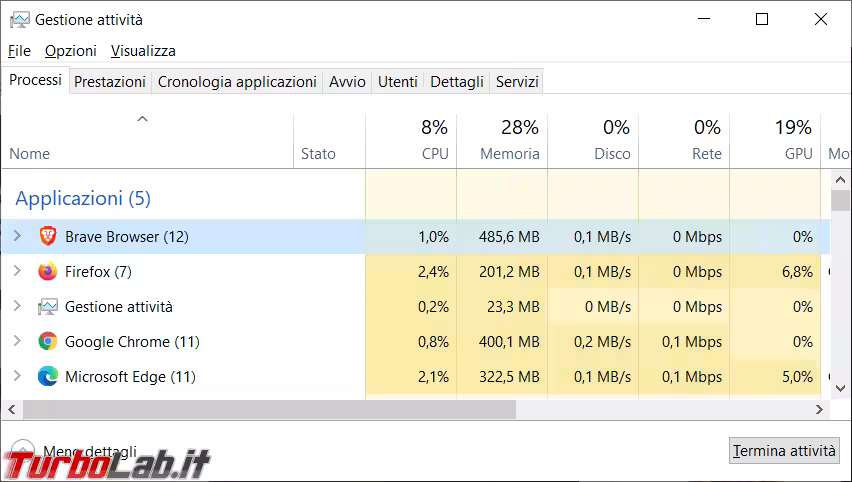852x482 pixels.
Task: Click the Google Chrome process icon
Action: point(47,342)
